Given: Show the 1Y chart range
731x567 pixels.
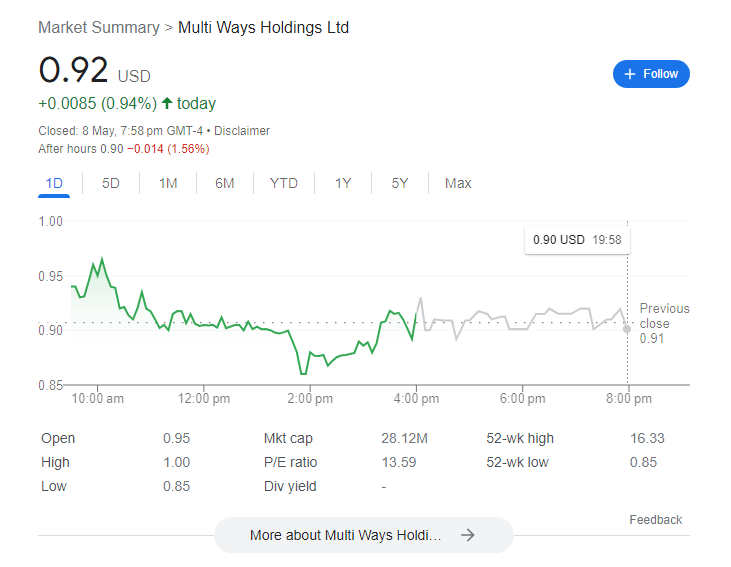Looking at the screenshot, I should 343,183.
